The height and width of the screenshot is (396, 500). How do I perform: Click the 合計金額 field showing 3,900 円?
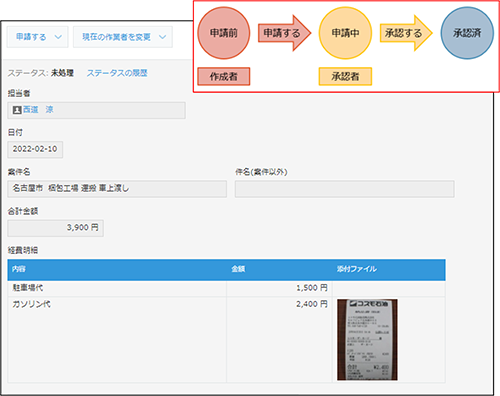pos(55,228)
